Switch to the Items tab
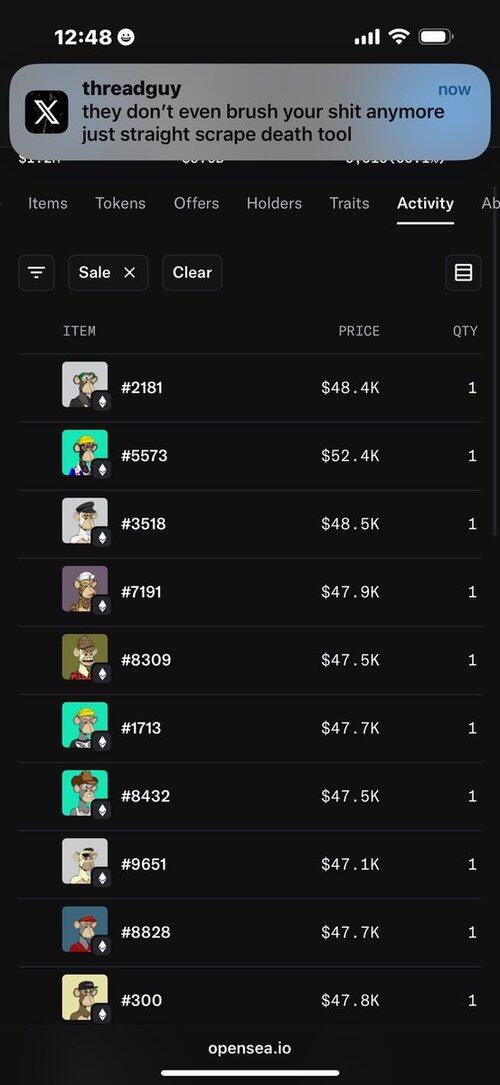This screenshot has height=1085, width=500. coord(48,203)
